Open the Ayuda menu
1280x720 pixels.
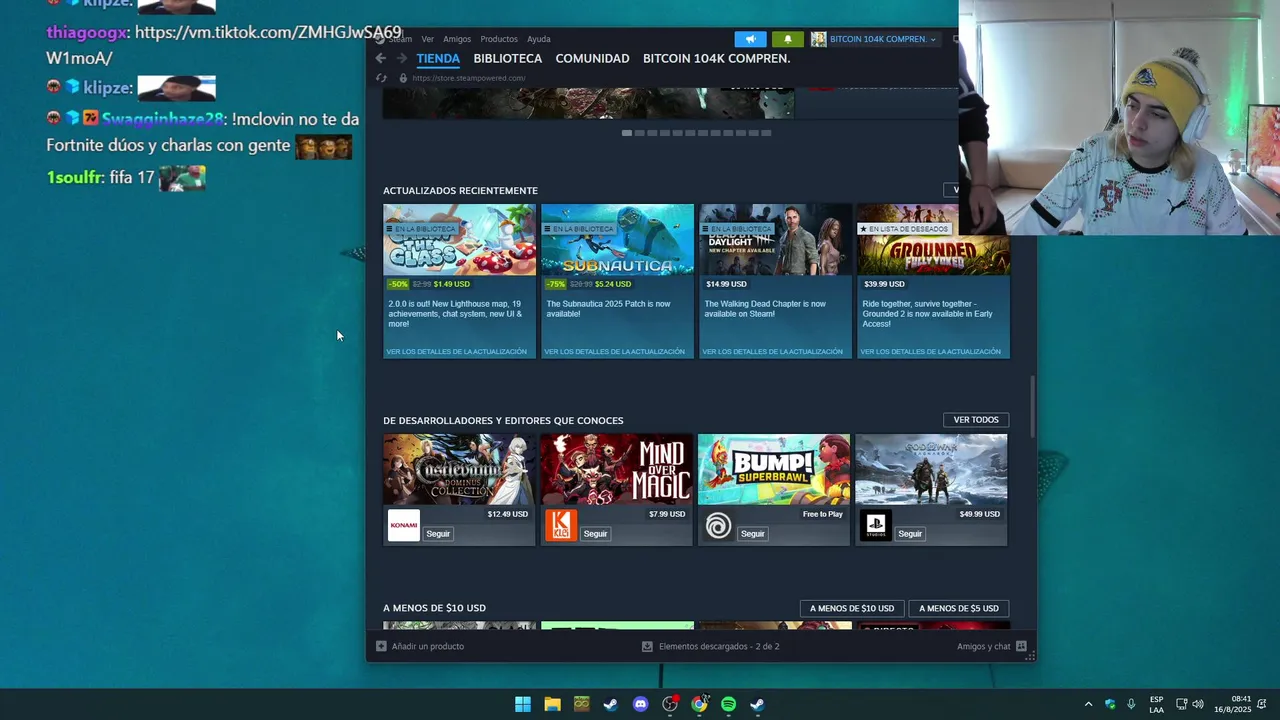click(539, 39)
